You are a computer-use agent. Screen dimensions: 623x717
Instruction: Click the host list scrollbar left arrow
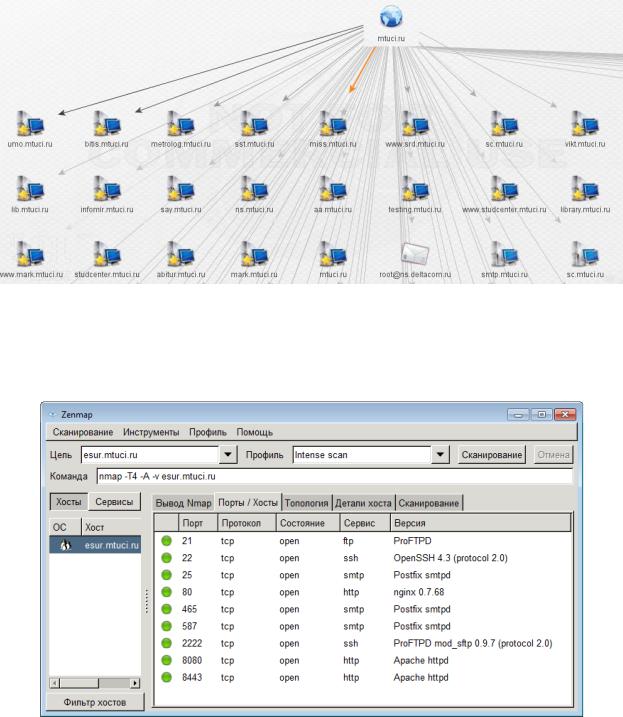coord(55,683)
